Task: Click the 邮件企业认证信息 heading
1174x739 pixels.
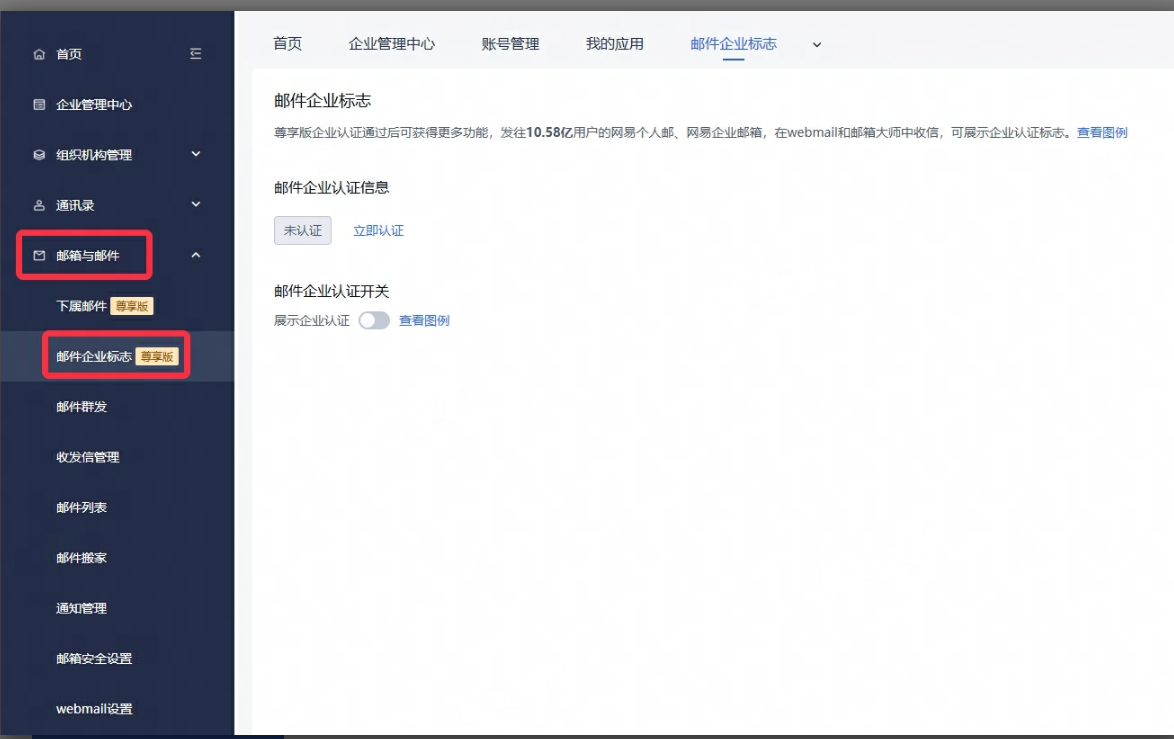Action: [x=332, y=188]
